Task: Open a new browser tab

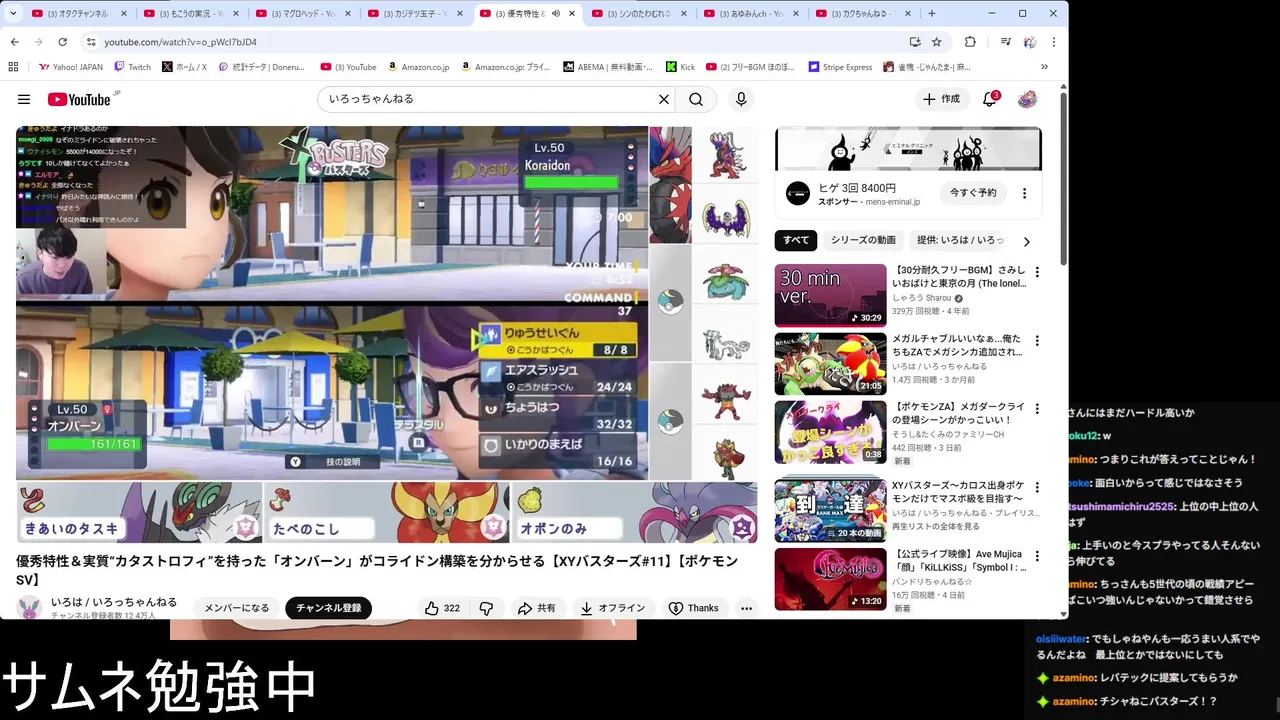Action: point(932,13)
